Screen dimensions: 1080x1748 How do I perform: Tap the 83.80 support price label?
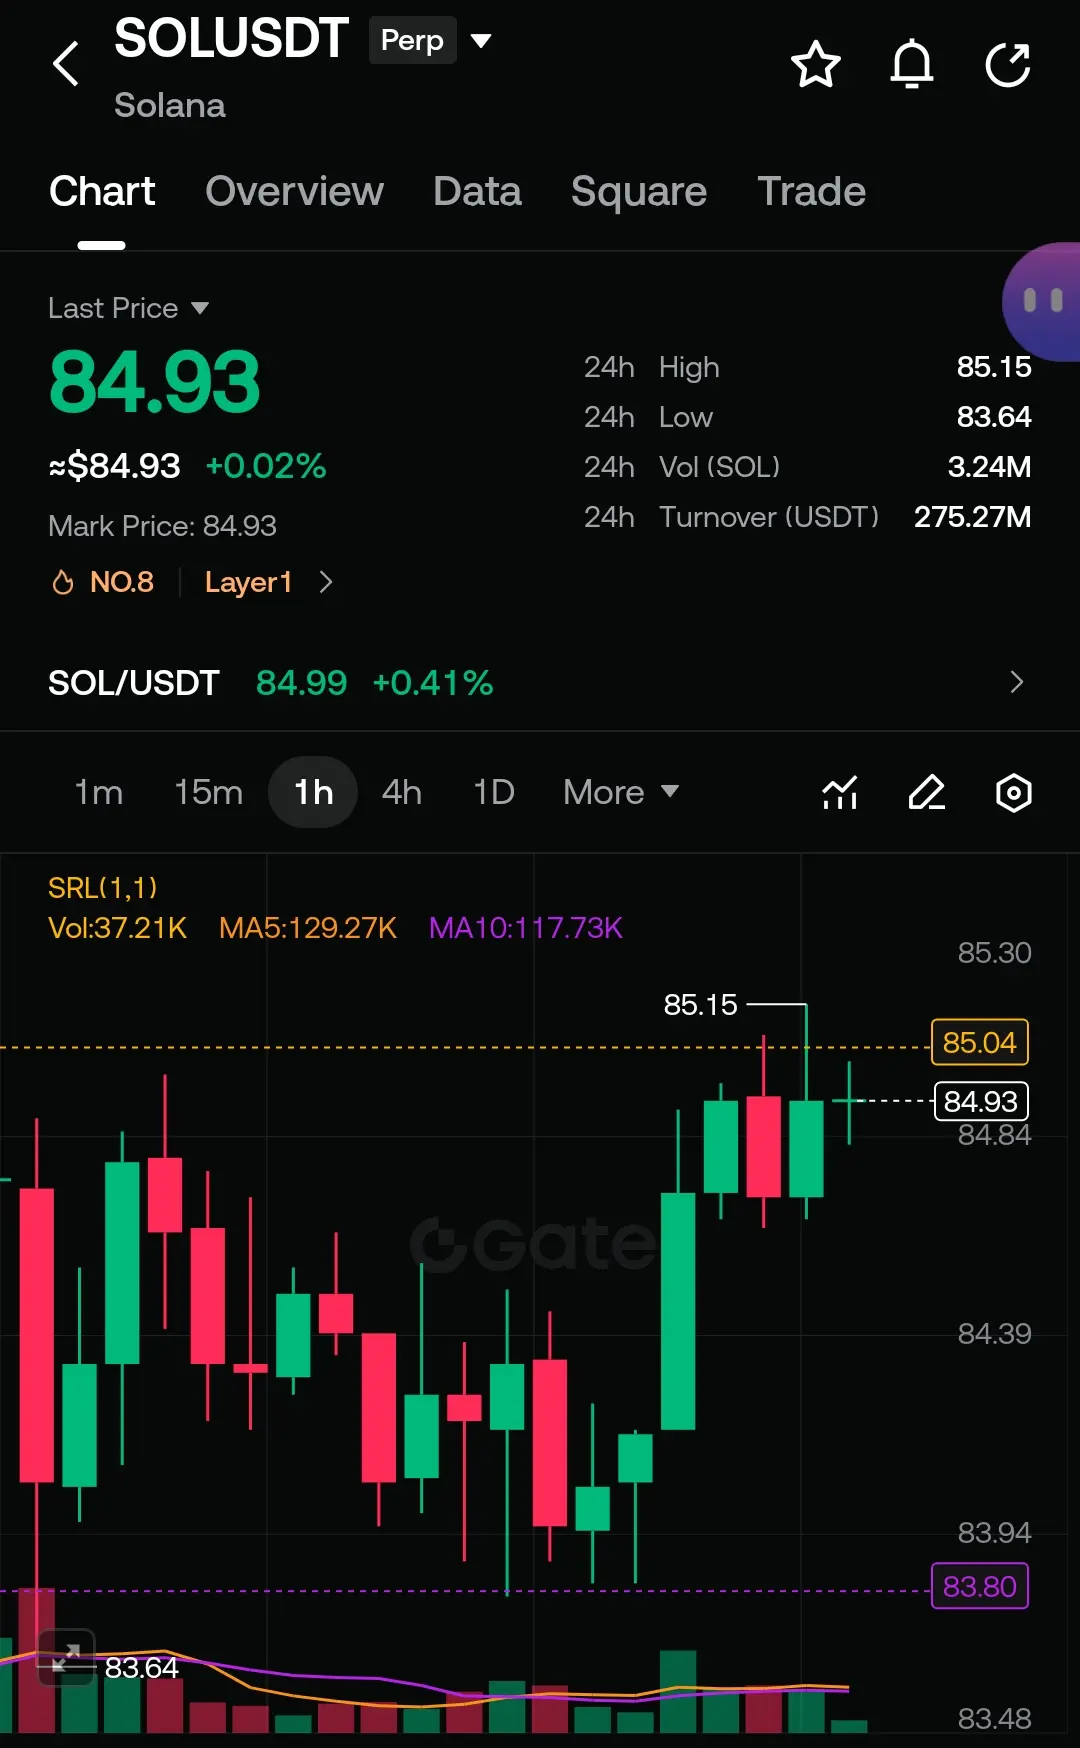[x=979, y=1587]
